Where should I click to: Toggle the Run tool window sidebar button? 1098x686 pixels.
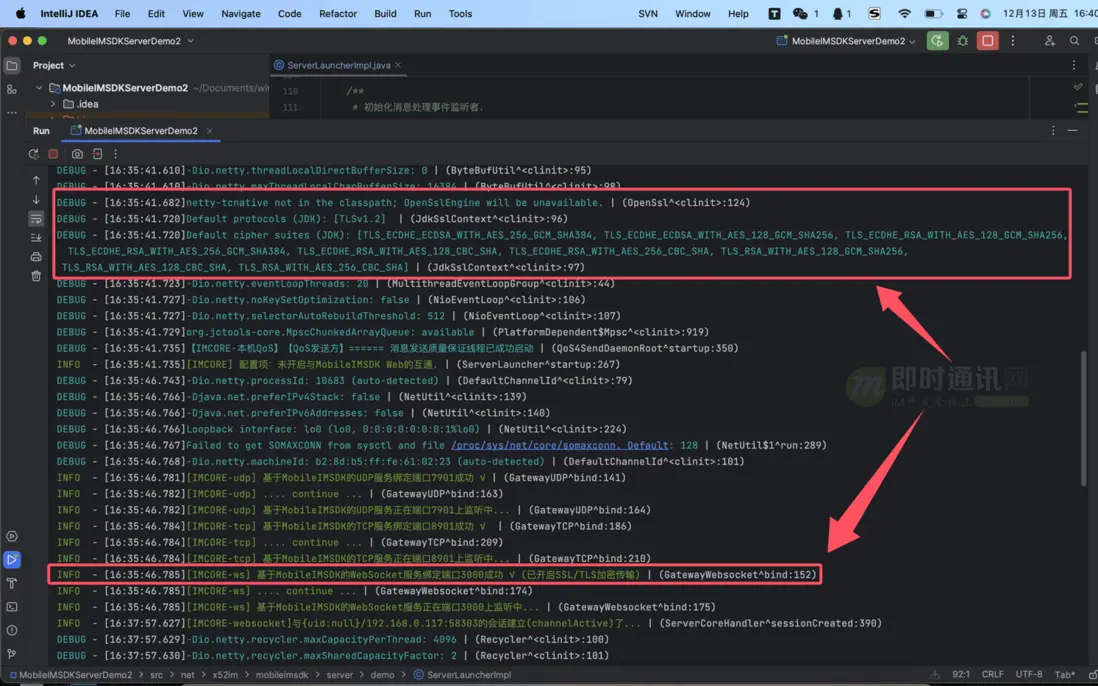[x=12, y=560]
